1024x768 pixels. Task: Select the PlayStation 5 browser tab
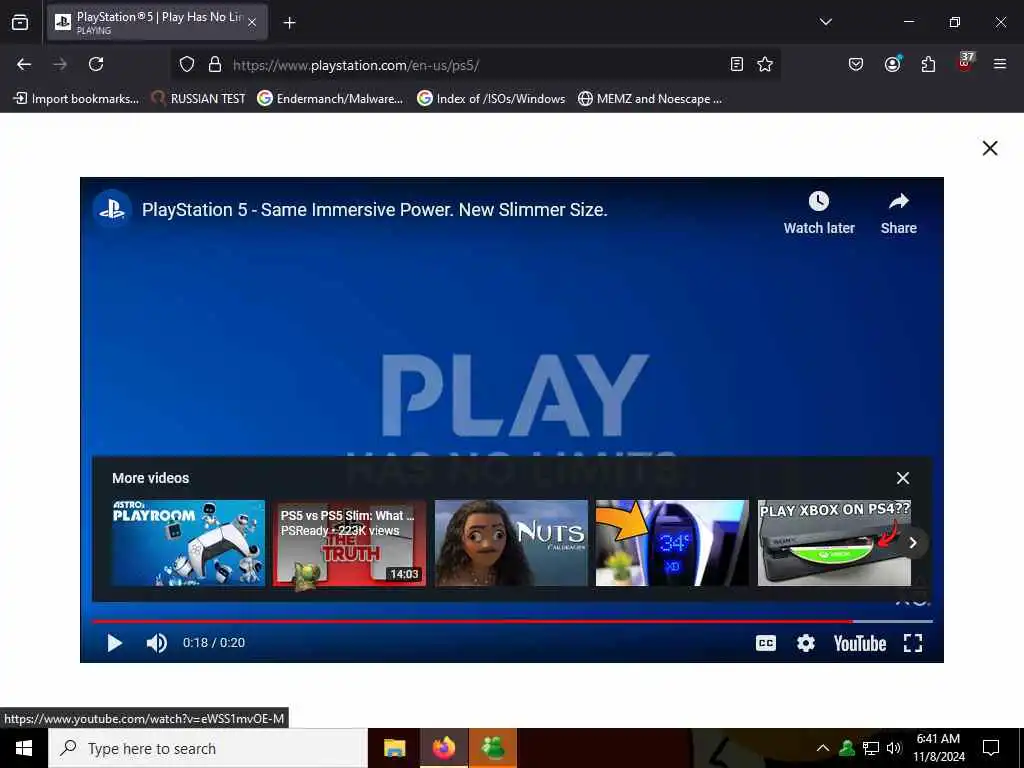click(x=157, y=22)
